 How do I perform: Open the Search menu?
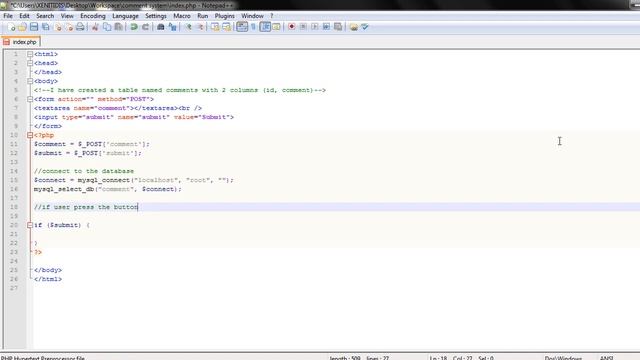click(x=45, y=16)
